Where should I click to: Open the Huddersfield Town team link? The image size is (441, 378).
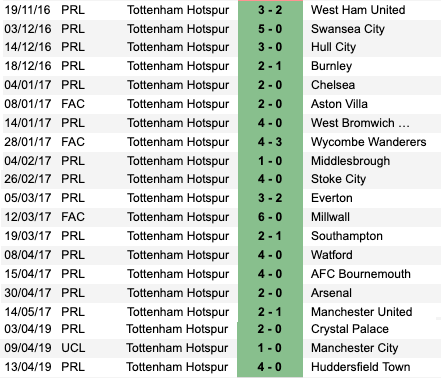pos(361,367)
